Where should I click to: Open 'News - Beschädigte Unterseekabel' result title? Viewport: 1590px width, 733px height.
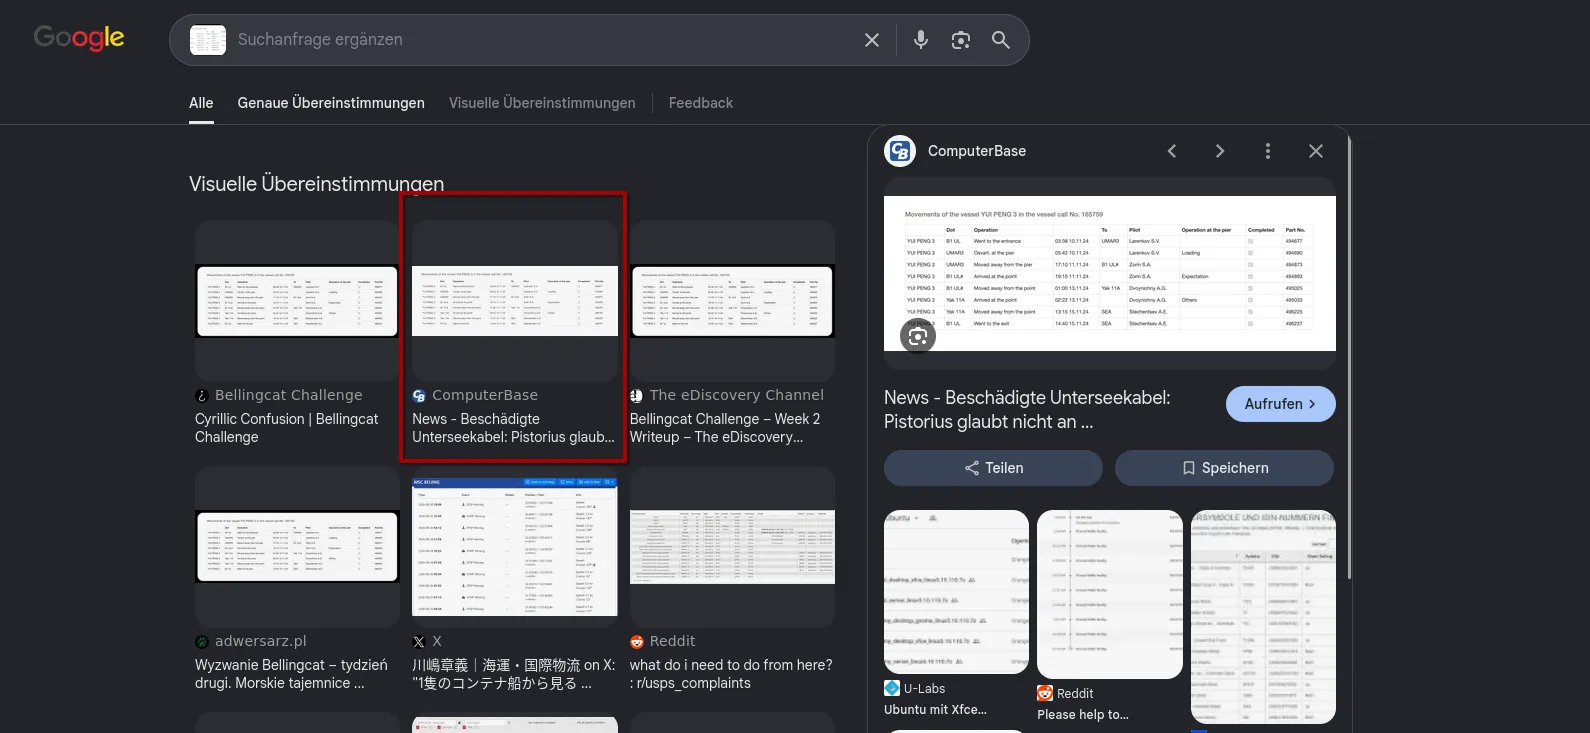513,428
